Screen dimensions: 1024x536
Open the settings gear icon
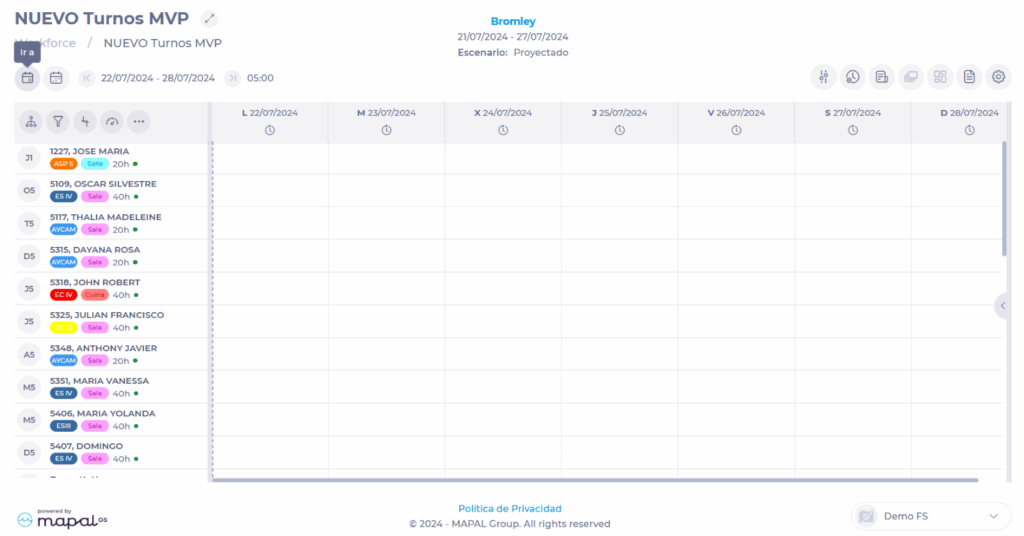click(998, 77)
